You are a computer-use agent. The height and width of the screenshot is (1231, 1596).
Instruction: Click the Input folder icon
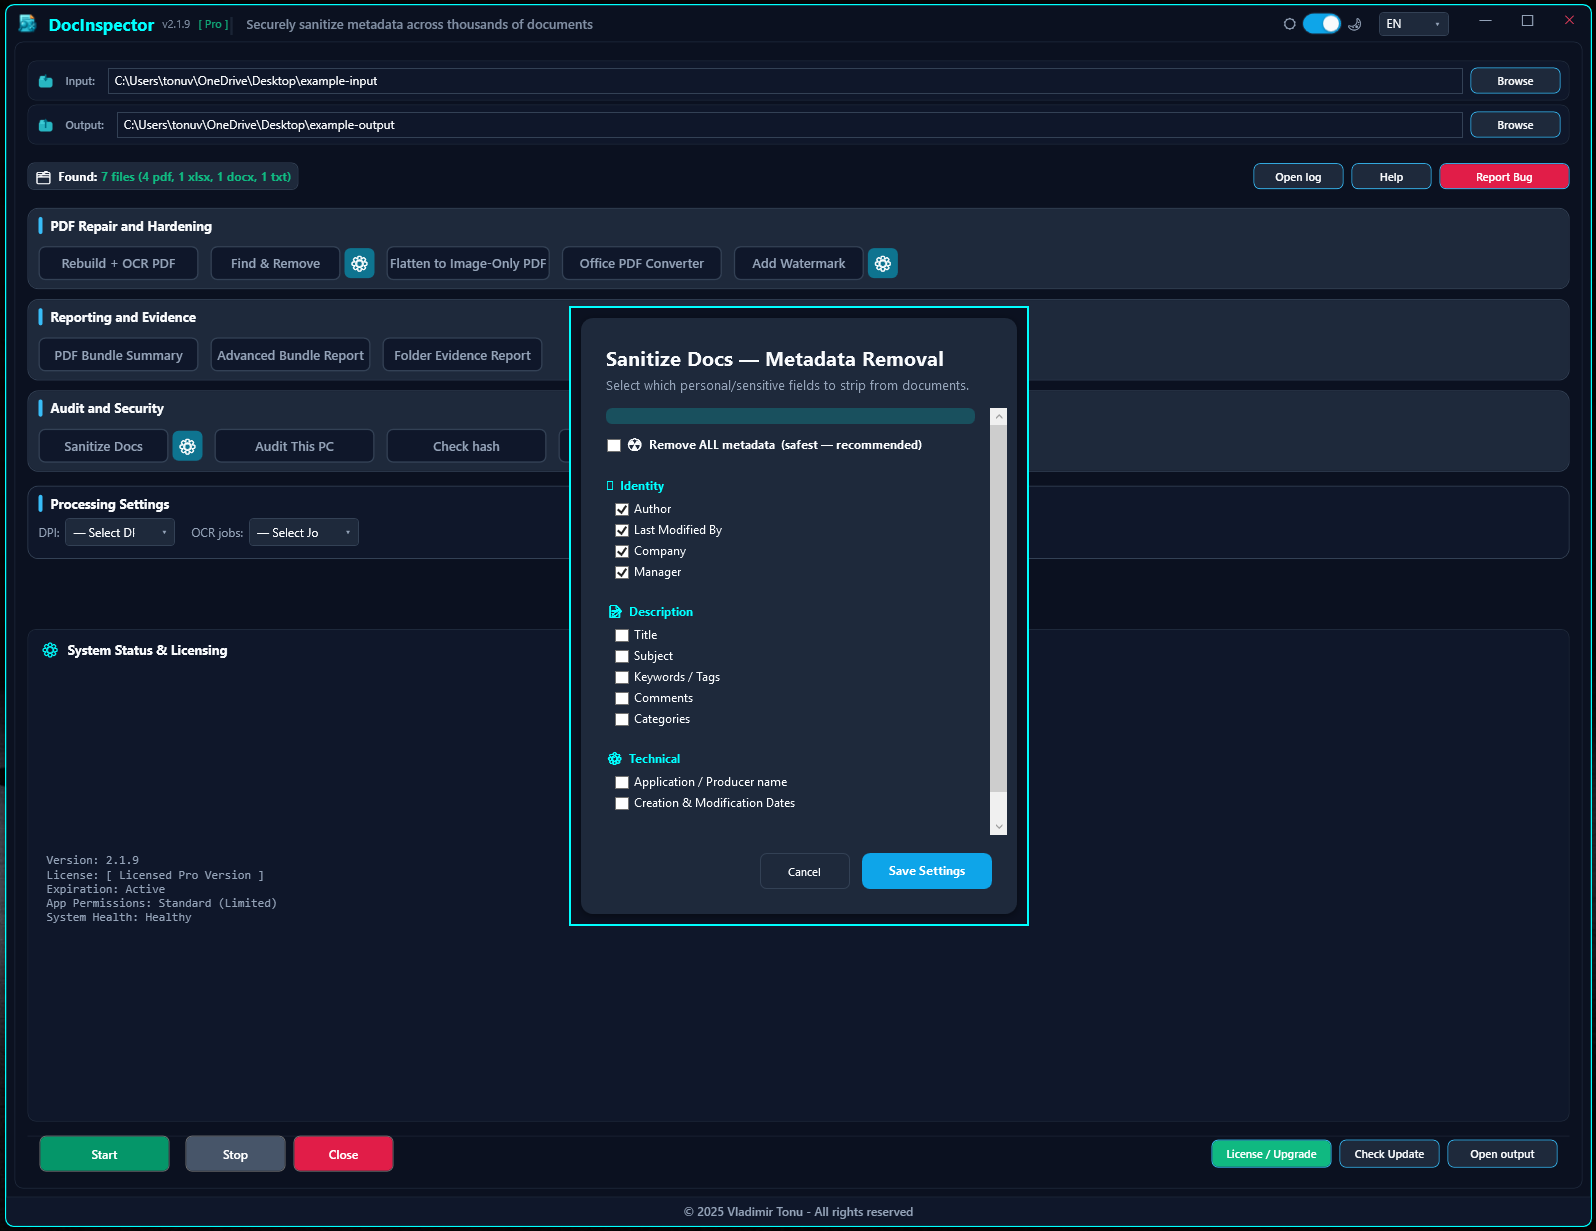[x=46, y=81]
